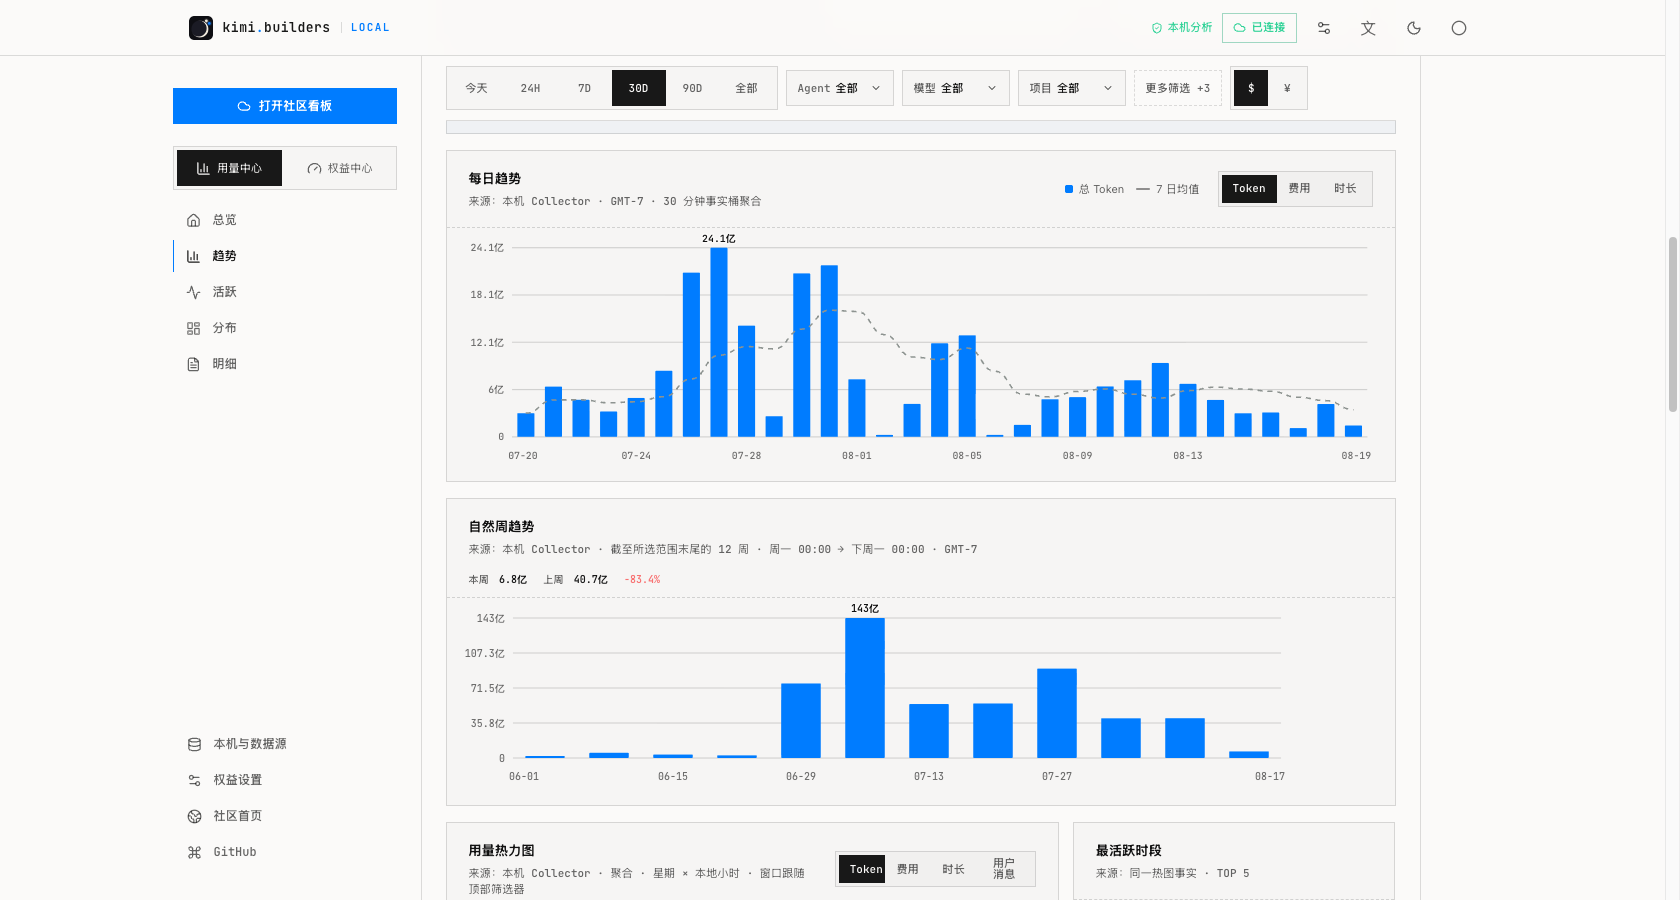Switch language with the 文 icon

(1369, 28)
